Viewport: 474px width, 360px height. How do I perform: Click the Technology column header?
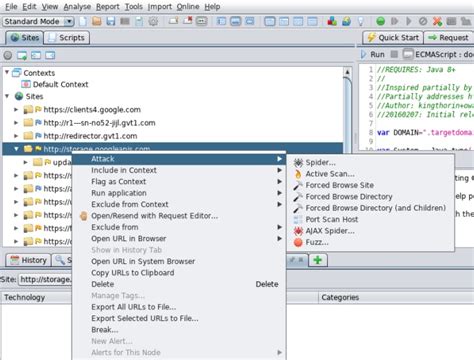pyautogui.click(x=37, y=297)
